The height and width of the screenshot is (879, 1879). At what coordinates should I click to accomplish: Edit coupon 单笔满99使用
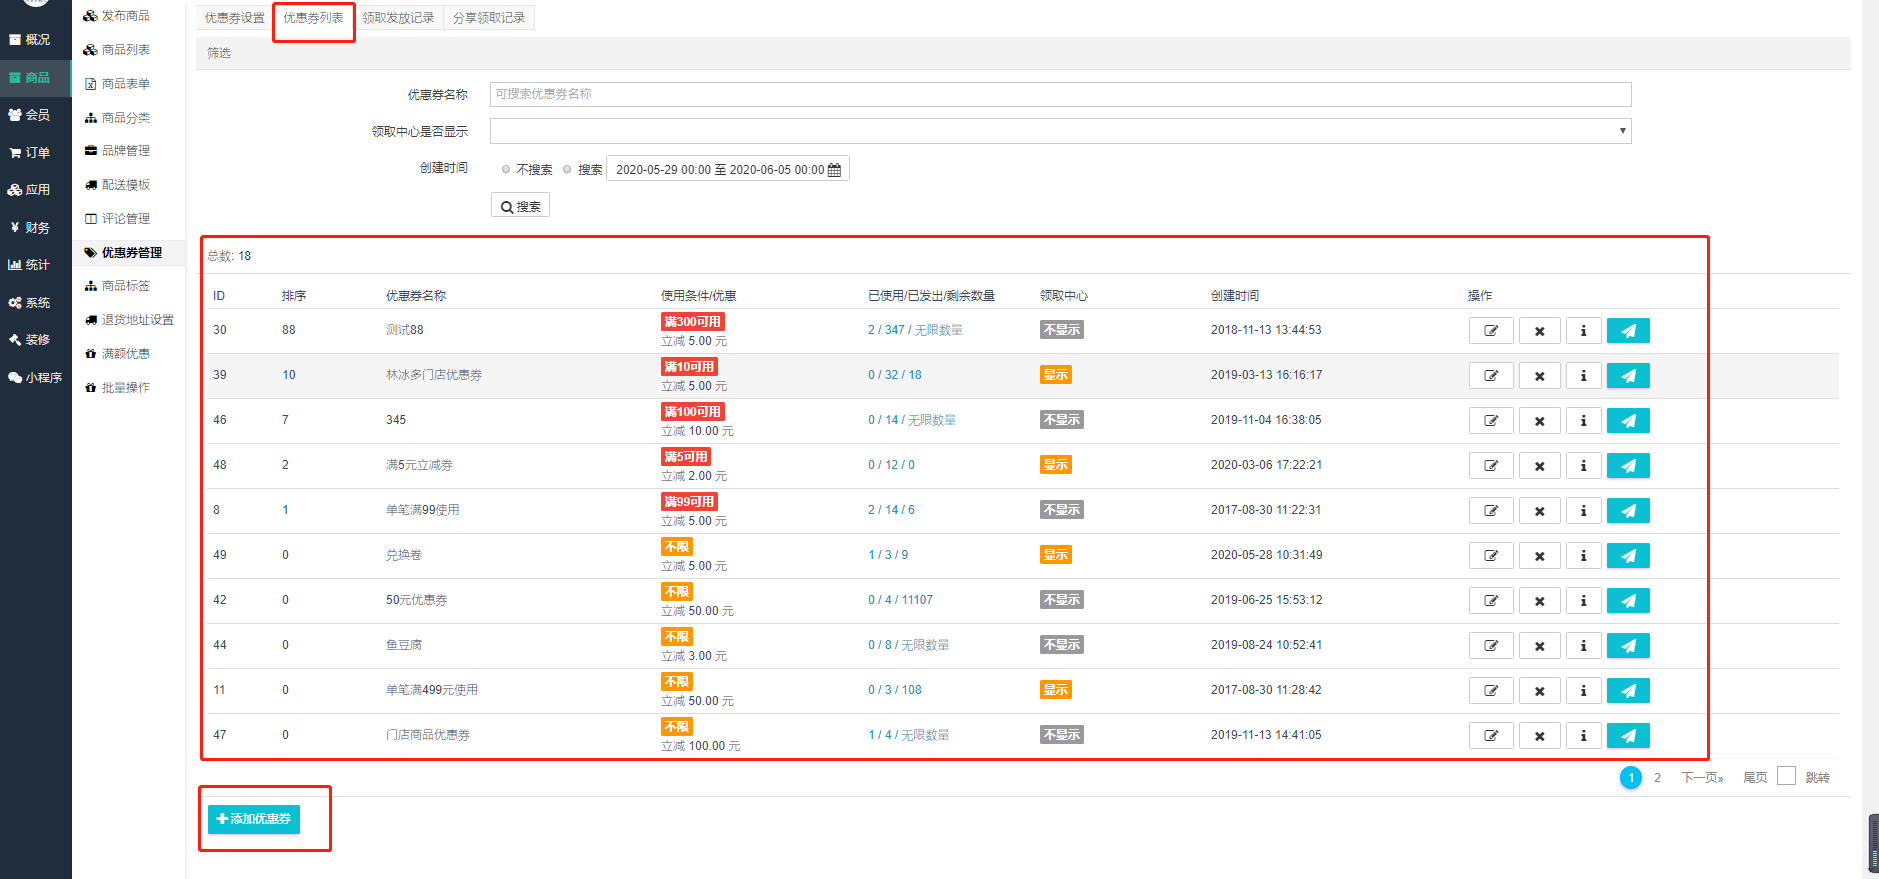pyautogui.click(x=1490, y=511)
